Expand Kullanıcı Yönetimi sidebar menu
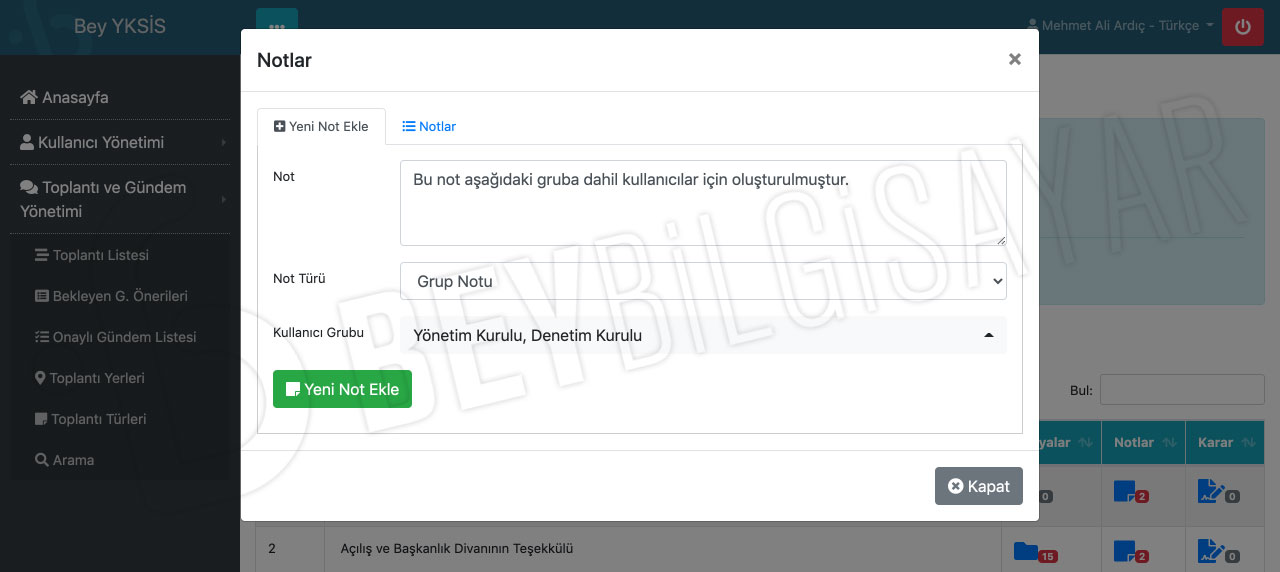The height and width of the screenshot is (572, 1280). (x=120, y=142)
